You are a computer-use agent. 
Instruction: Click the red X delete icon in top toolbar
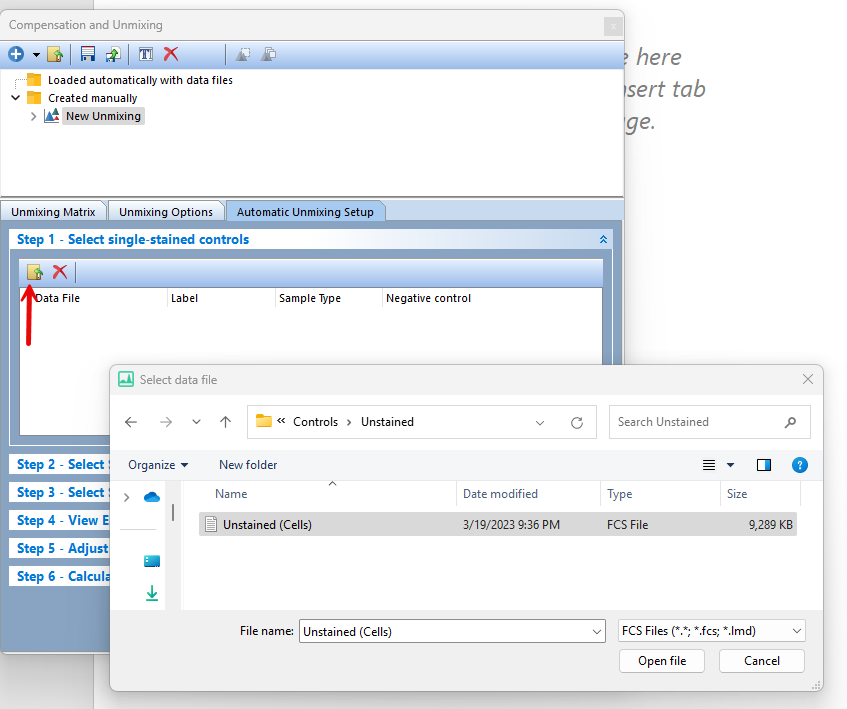coord(171,54)
